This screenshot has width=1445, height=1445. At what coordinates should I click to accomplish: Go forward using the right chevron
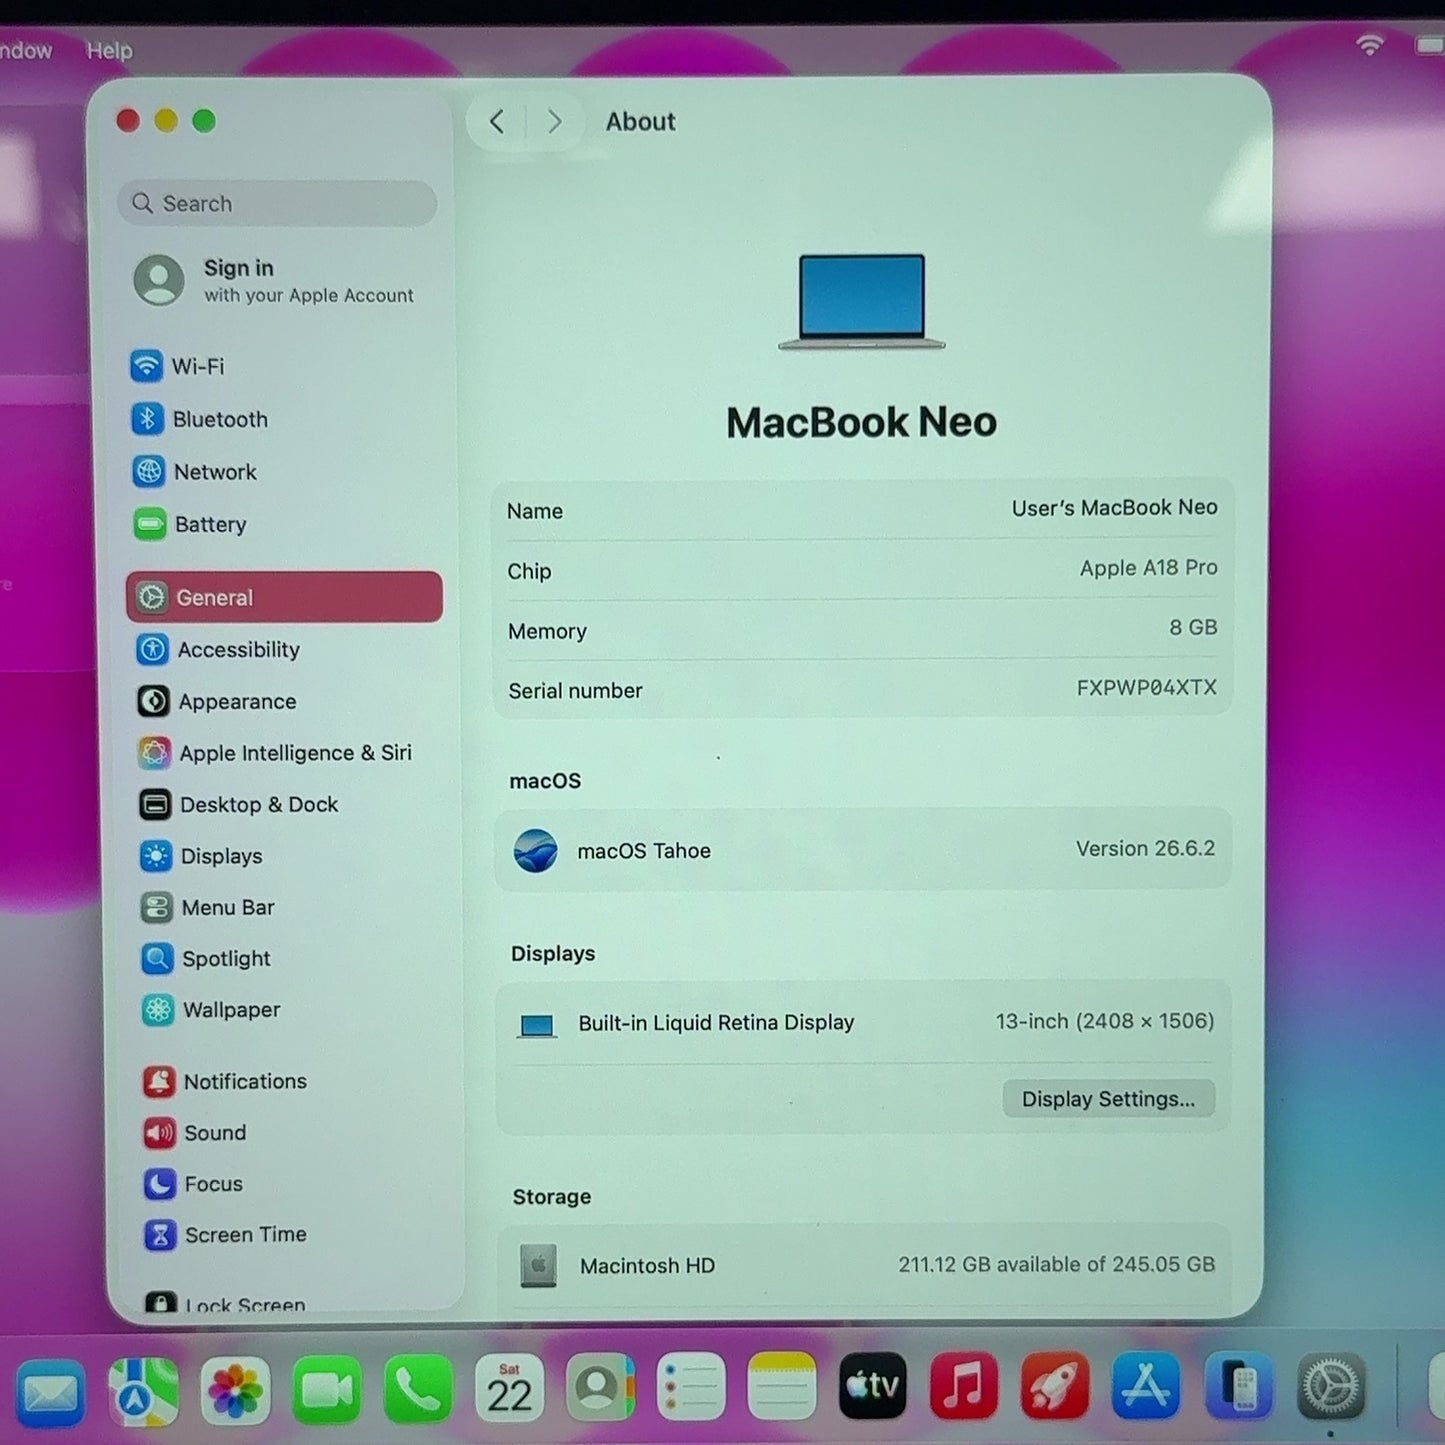click(x=554, y=122)
